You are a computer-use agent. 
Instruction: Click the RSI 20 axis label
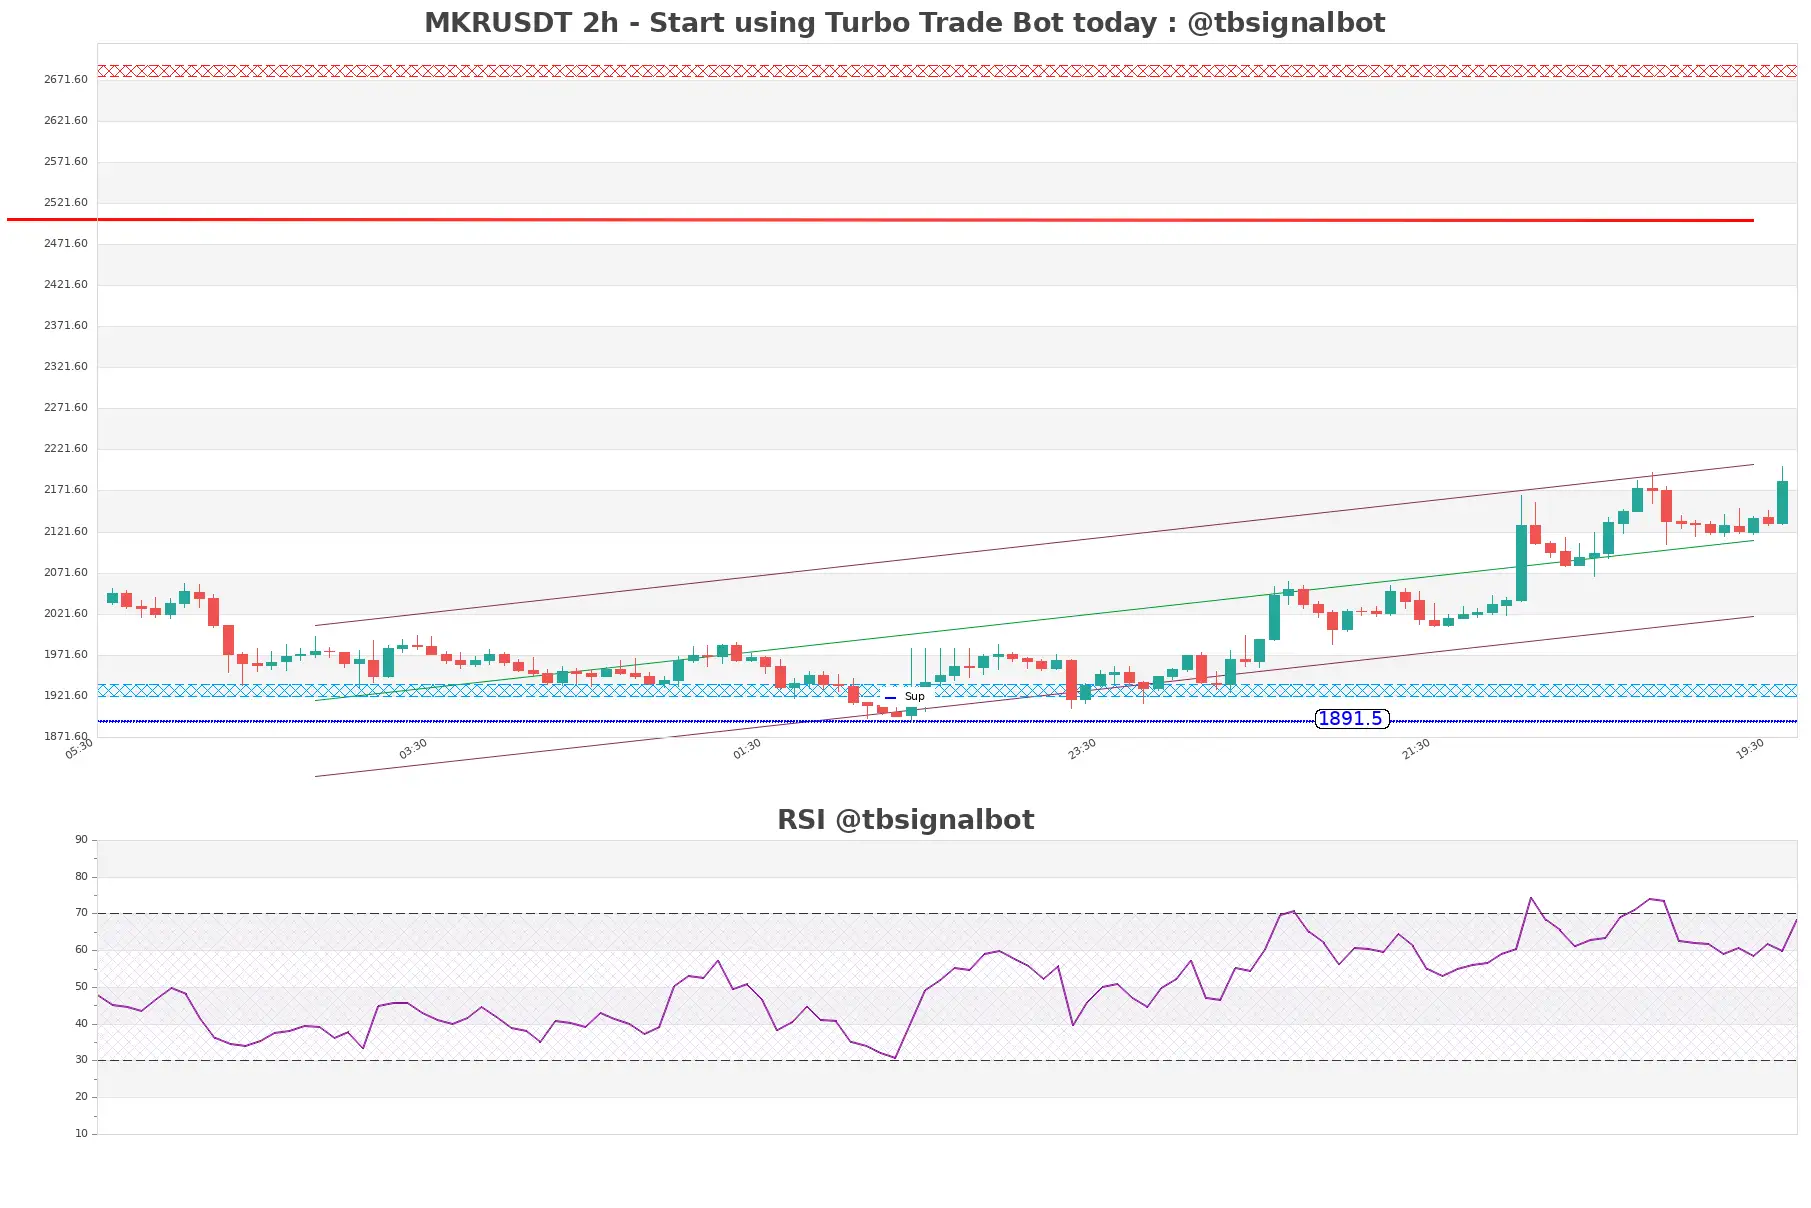tap(81, 1096)
